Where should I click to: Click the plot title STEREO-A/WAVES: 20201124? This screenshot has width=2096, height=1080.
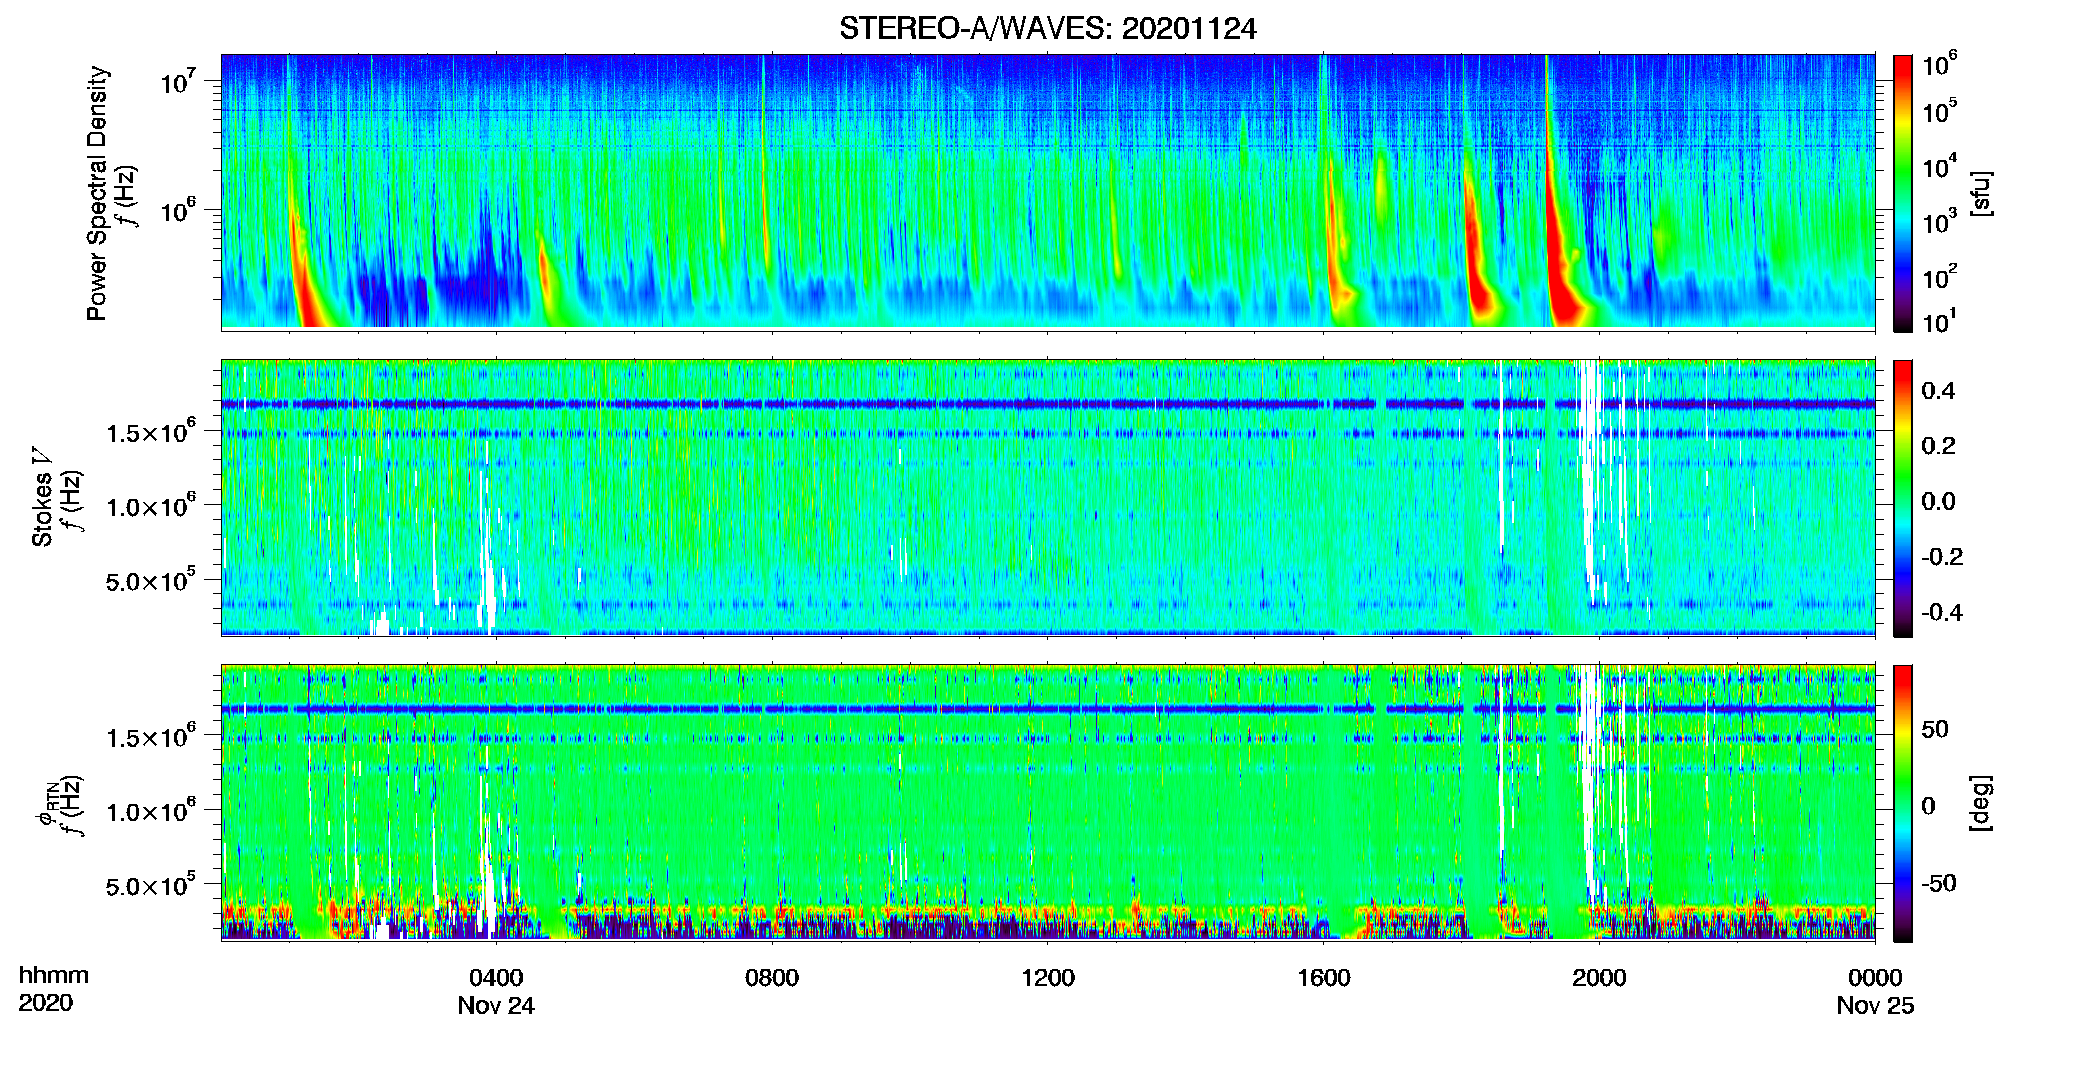[x=1047, y=29]
